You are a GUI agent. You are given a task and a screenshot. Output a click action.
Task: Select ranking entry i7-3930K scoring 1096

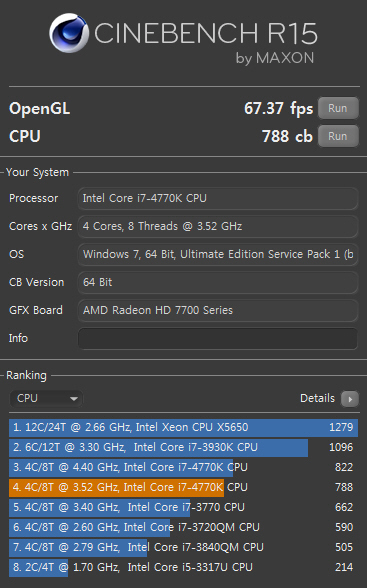coord(183,447)
